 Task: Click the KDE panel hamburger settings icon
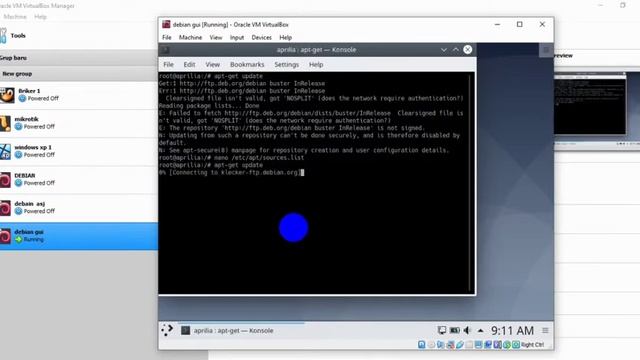545,330
